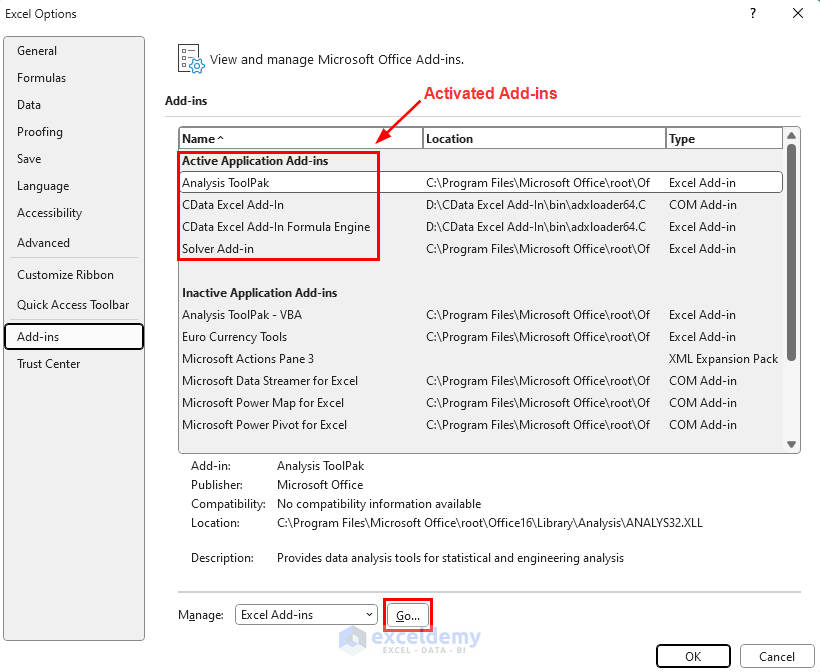Select the Advanced category
820x672 pixels.
click(x=74, y=243)
